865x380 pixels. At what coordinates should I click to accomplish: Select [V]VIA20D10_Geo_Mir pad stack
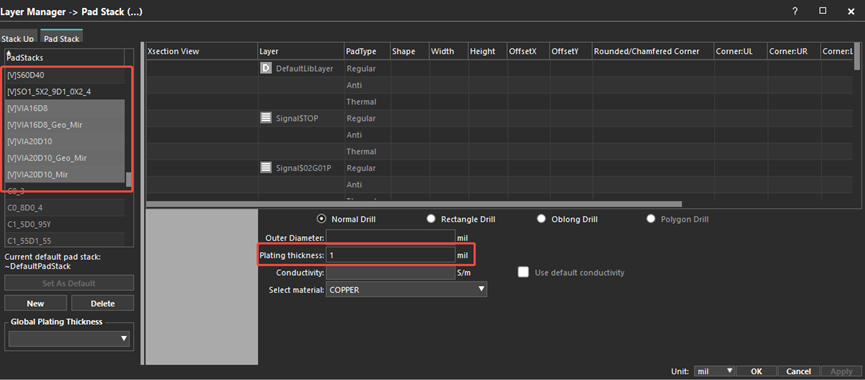point(65,158)
